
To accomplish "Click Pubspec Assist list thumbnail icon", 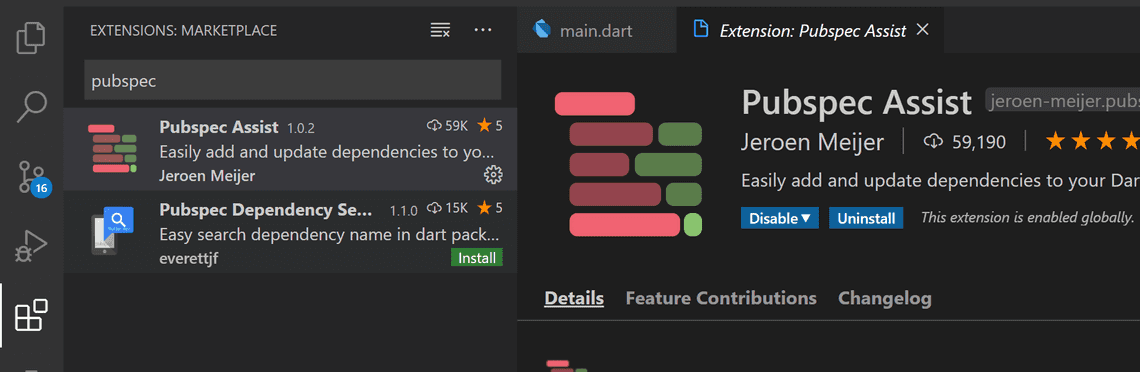I will click(113, 149).
